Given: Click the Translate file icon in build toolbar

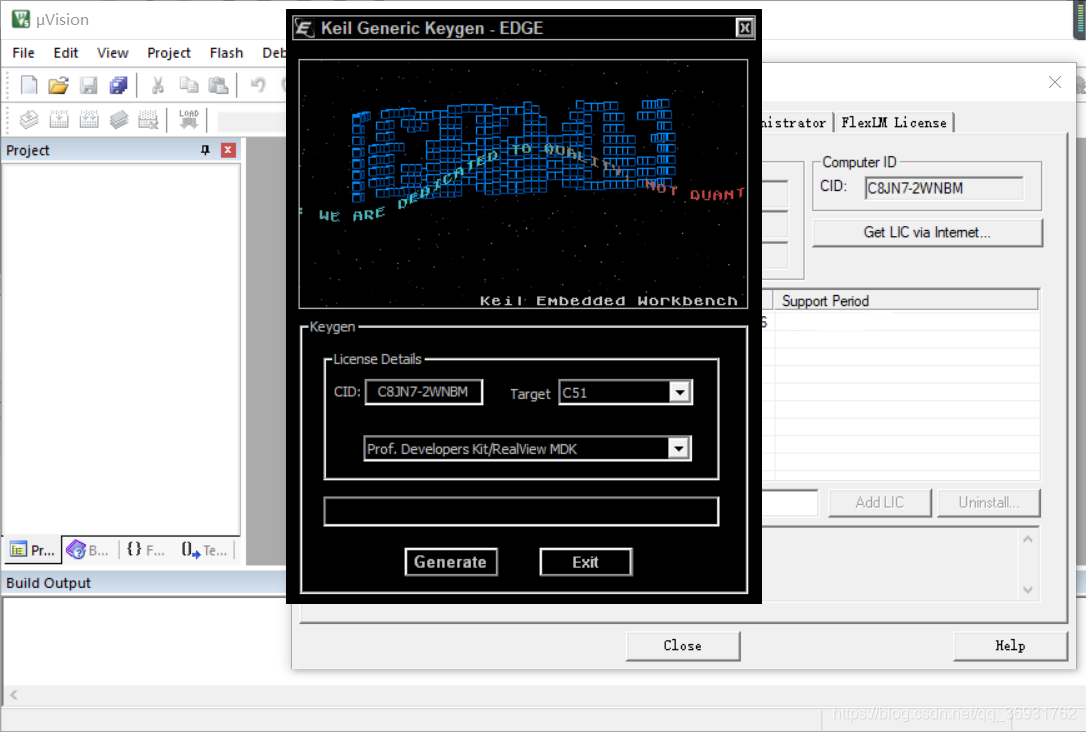Looking at the screenshot, I should (x=28, y=119).
